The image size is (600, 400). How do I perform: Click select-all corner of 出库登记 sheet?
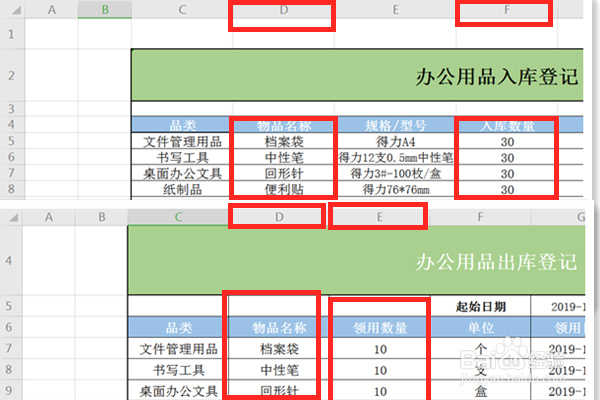[x=11, y=217]
